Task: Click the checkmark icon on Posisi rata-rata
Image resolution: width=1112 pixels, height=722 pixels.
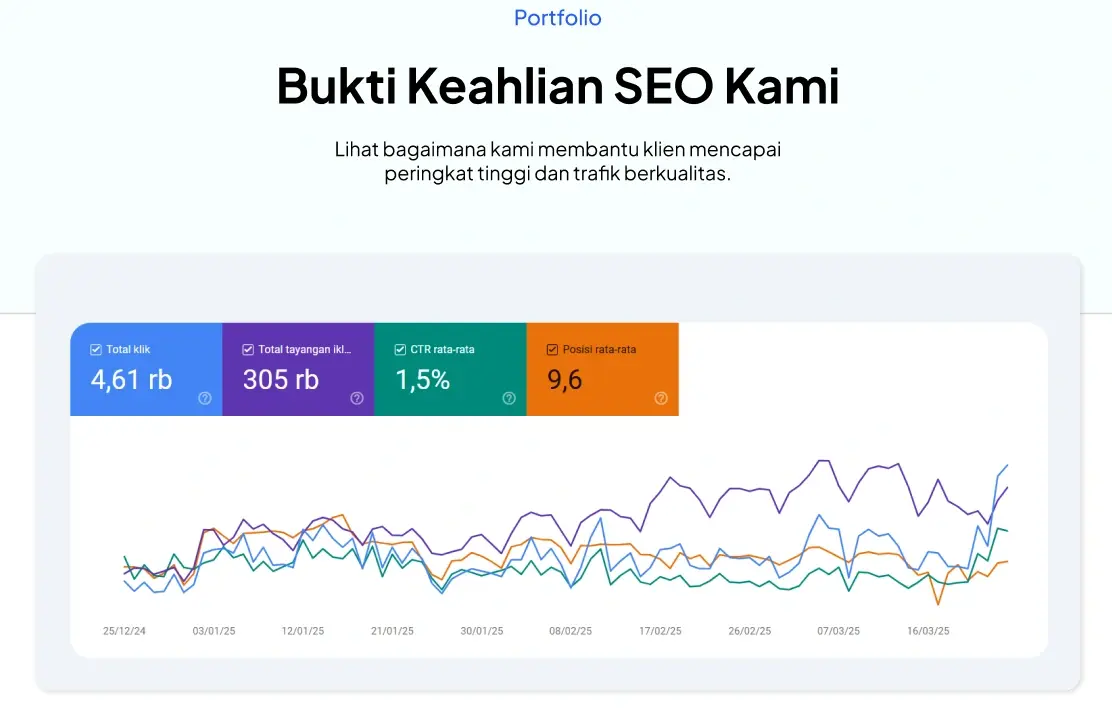Action: [551, 349]
